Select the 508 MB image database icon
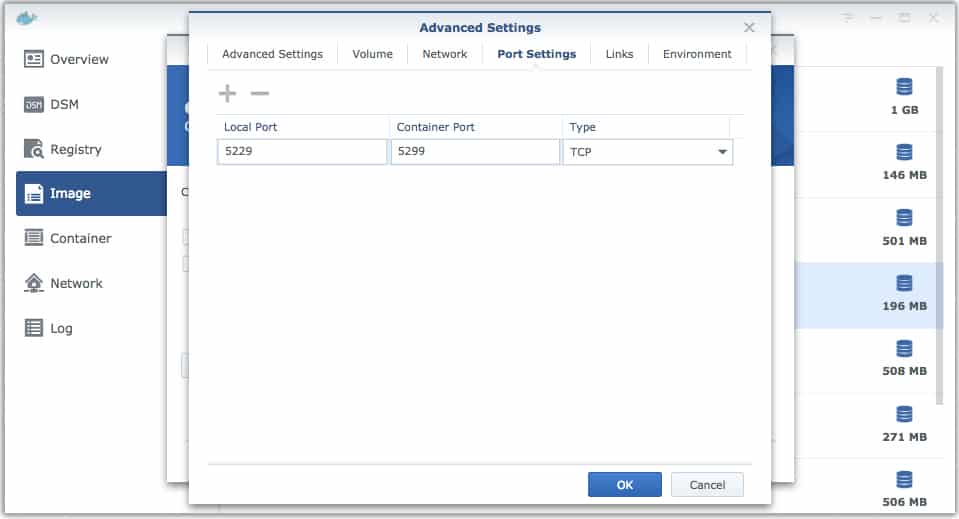The height and width of the screenshot is (519, 959). pyautogui.click(x=904, y=348)
